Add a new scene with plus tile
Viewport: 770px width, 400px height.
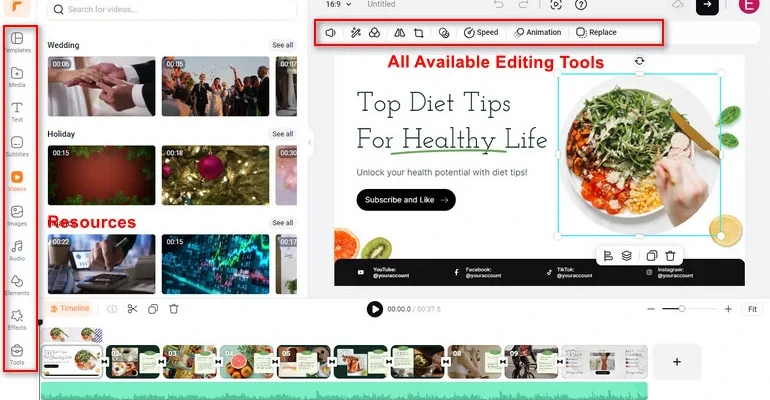coord(677,362)
